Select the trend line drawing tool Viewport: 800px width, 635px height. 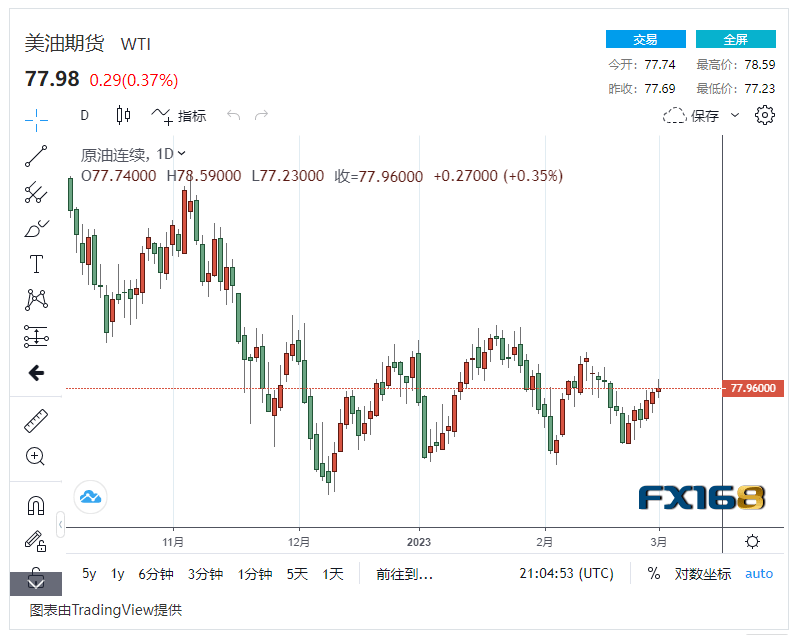pos(36,155)
